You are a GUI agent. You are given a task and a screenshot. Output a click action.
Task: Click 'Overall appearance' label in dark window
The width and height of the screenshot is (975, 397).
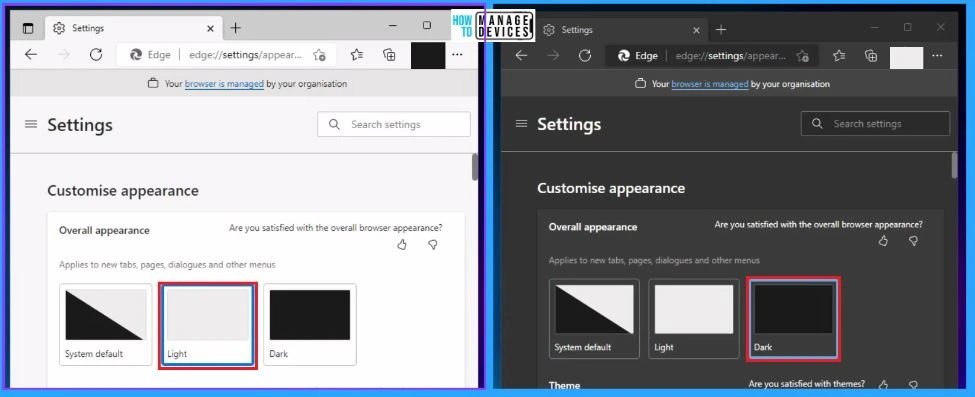pyautogui.click(x=593, y=227)
